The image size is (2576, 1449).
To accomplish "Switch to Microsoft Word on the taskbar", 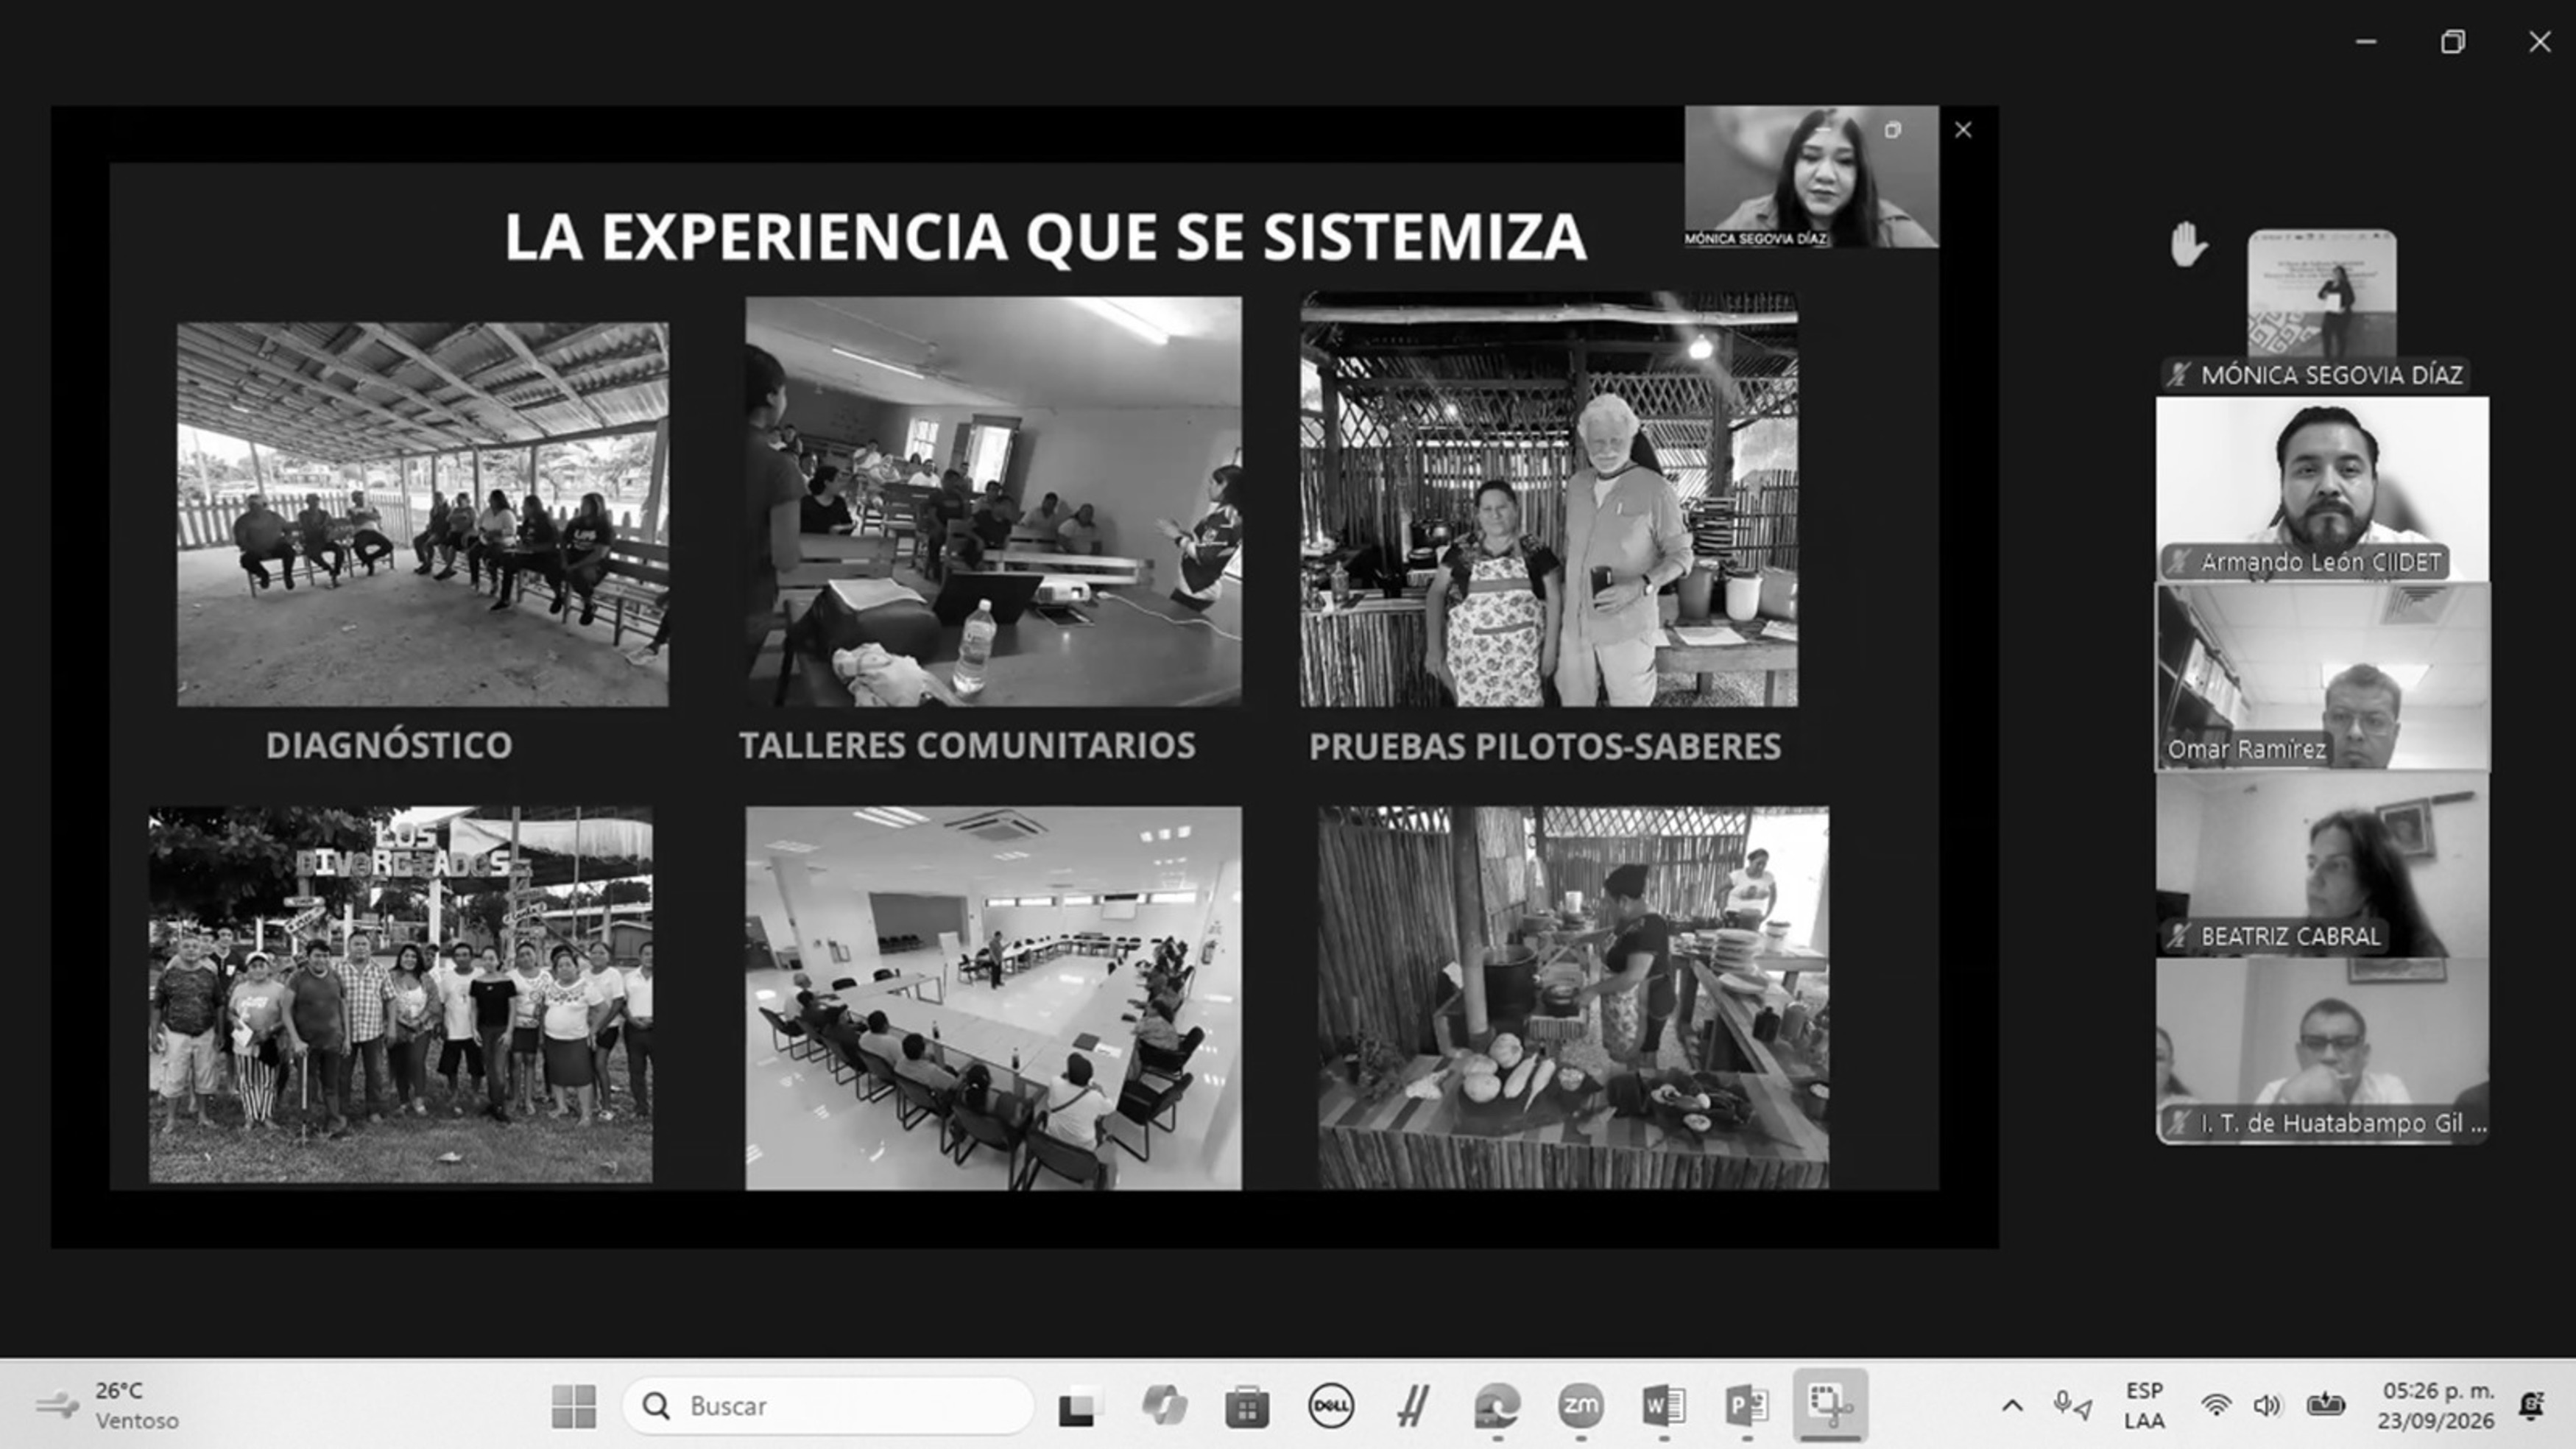I will (1664, 1406).
